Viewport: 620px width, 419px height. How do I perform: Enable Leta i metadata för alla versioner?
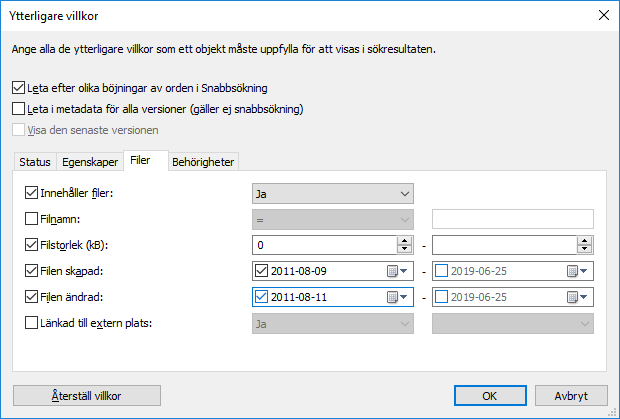pos(19,109)
